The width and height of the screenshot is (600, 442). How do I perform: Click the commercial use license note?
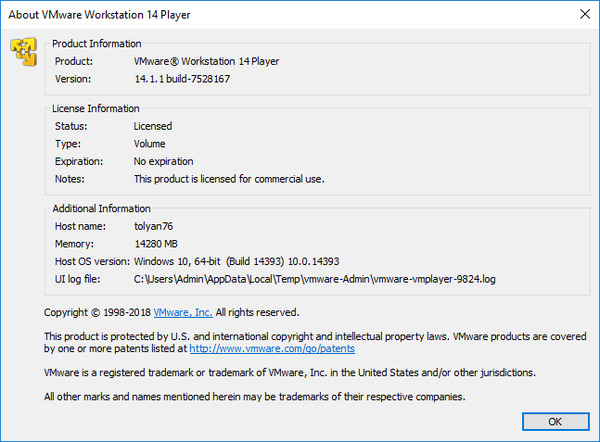[x=229, y=179]
